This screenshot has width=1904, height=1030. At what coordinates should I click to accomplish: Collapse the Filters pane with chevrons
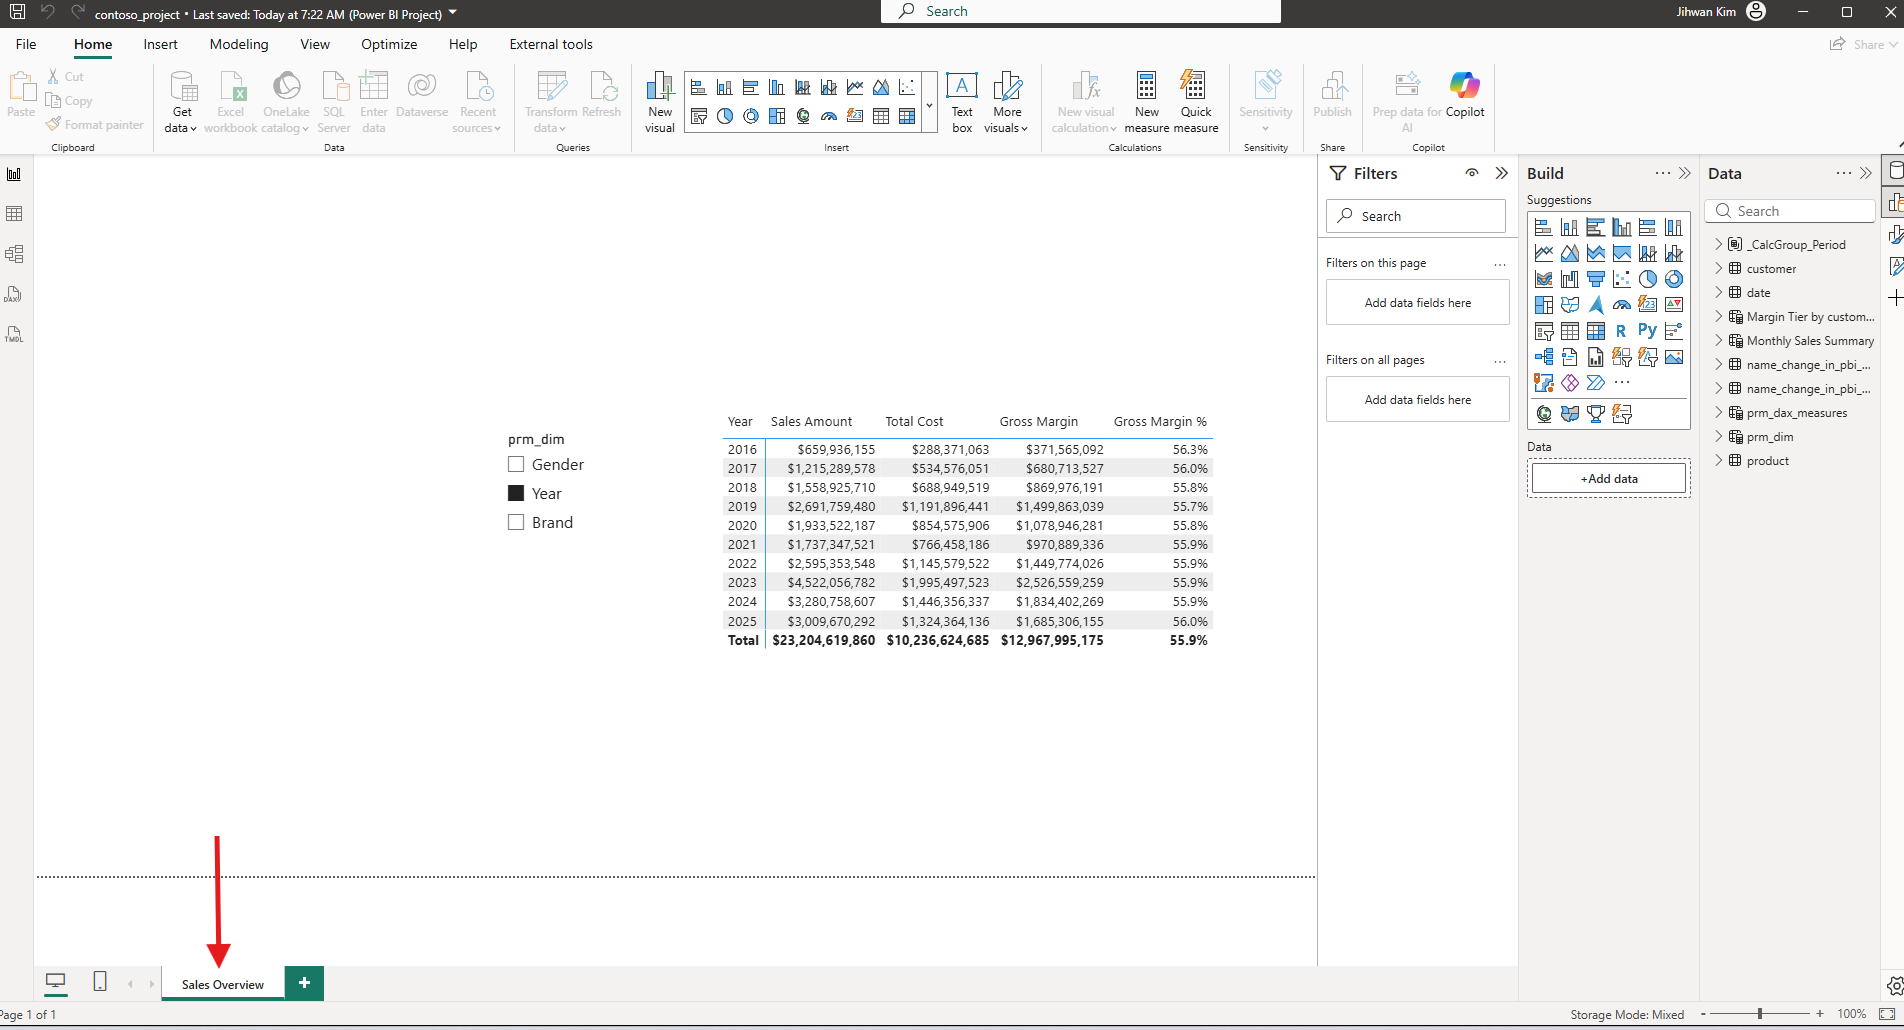click(x=1501, y=173)
